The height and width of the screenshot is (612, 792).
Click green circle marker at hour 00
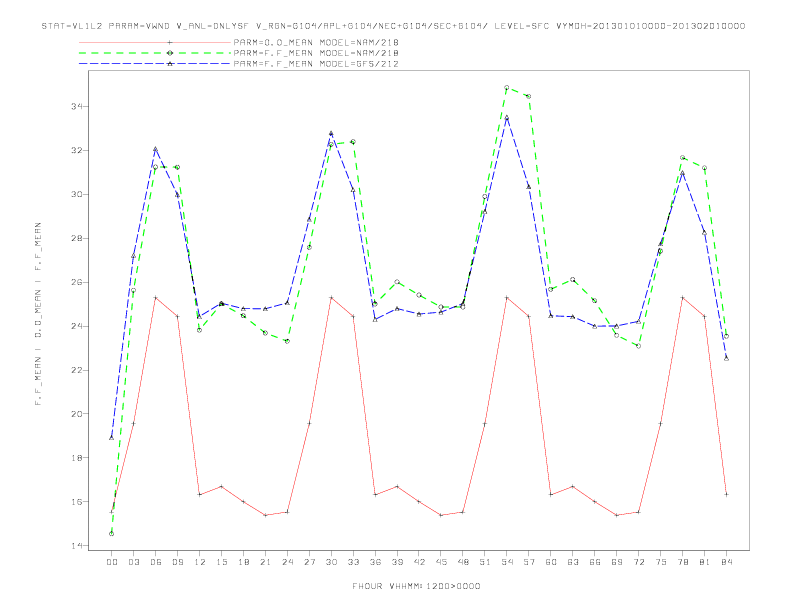click(x=112, y=534)
